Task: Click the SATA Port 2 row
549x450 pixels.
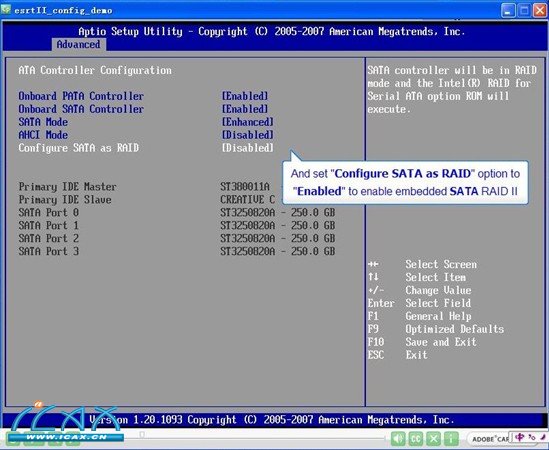Action: [x=177, y=238]
